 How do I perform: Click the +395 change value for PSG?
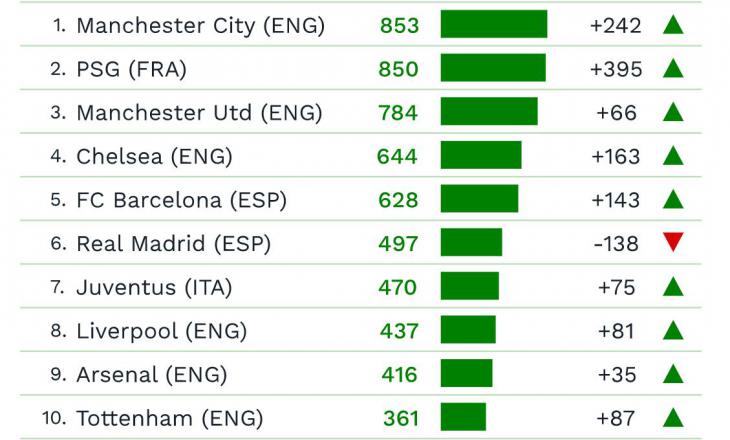click(616, 70)
